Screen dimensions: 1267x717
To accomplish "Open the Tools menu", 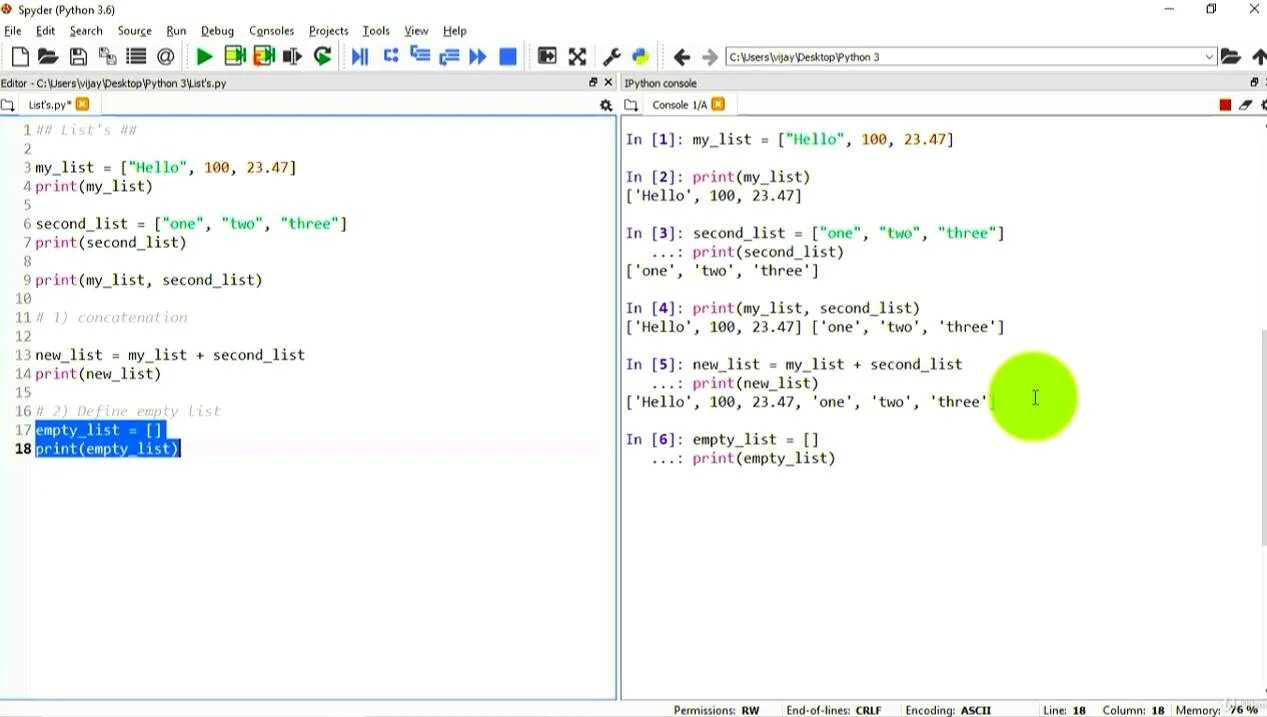I will 376,31.
